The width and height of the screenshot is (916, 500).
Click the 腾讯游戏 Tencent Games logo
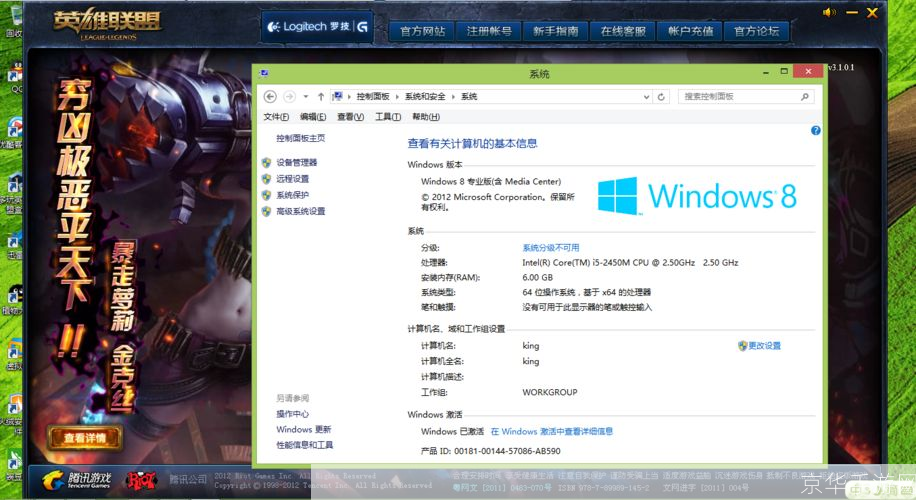click(77, 480)
